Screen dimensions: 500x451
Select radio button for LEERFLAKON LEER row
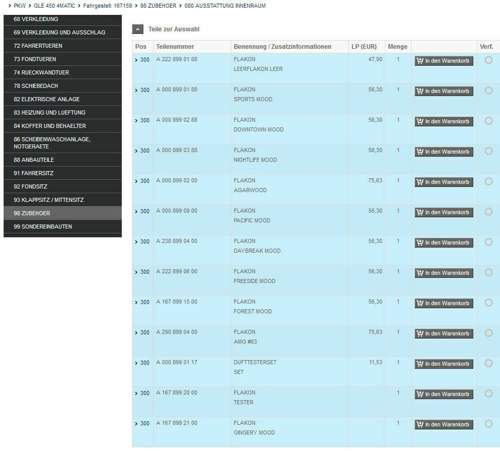coord(489,60)
